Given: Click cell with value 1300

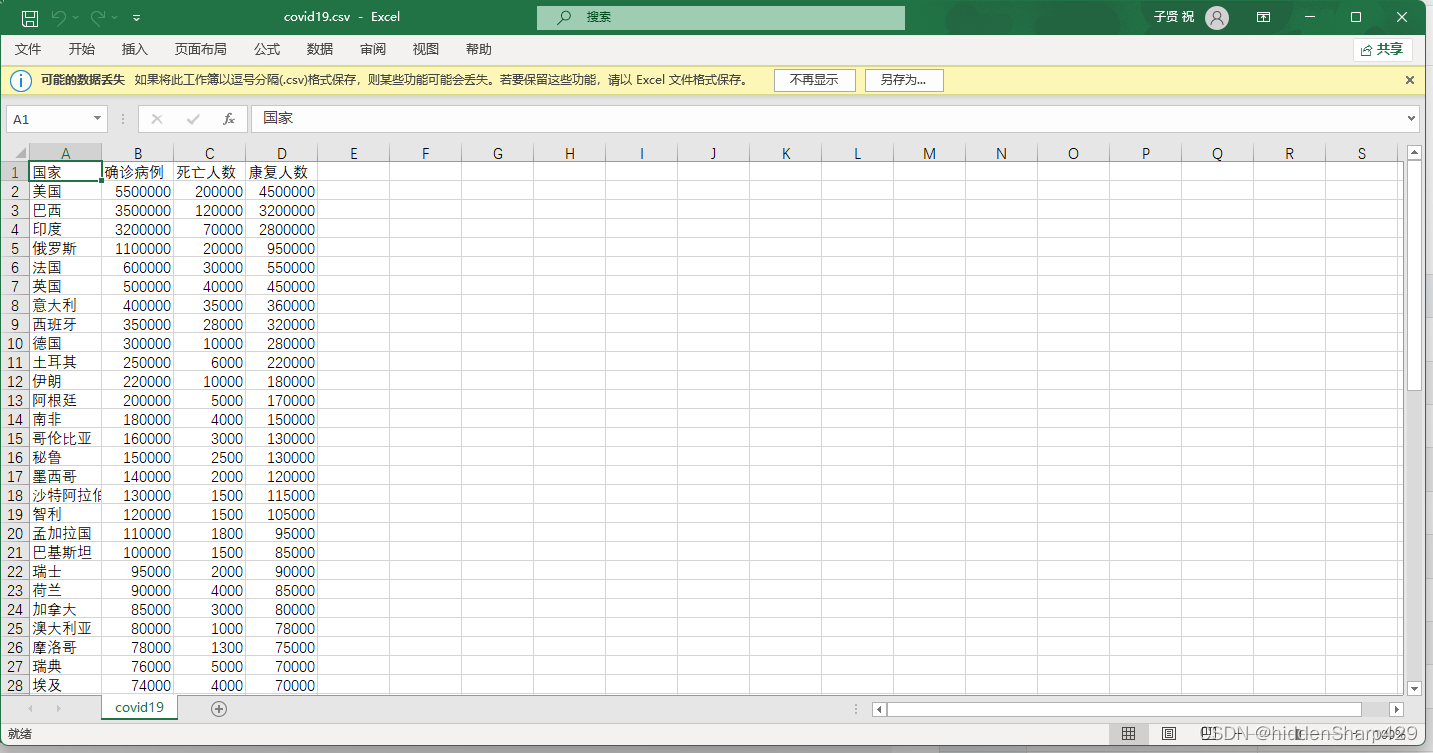Looking at the screenshot, I should (210, 647).
